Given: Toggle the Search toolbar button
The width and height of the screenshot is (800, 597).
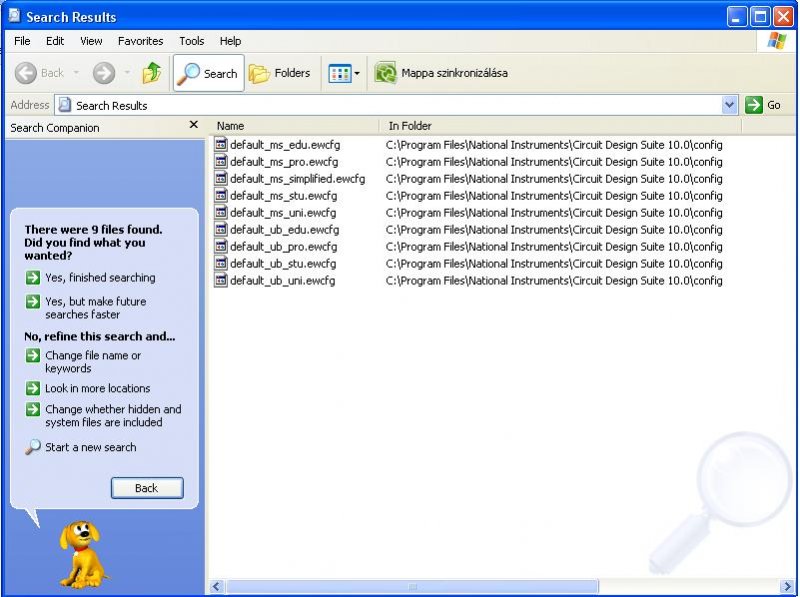Looking at the screenshot, I should pyautogui.click(x=209, y=73).
